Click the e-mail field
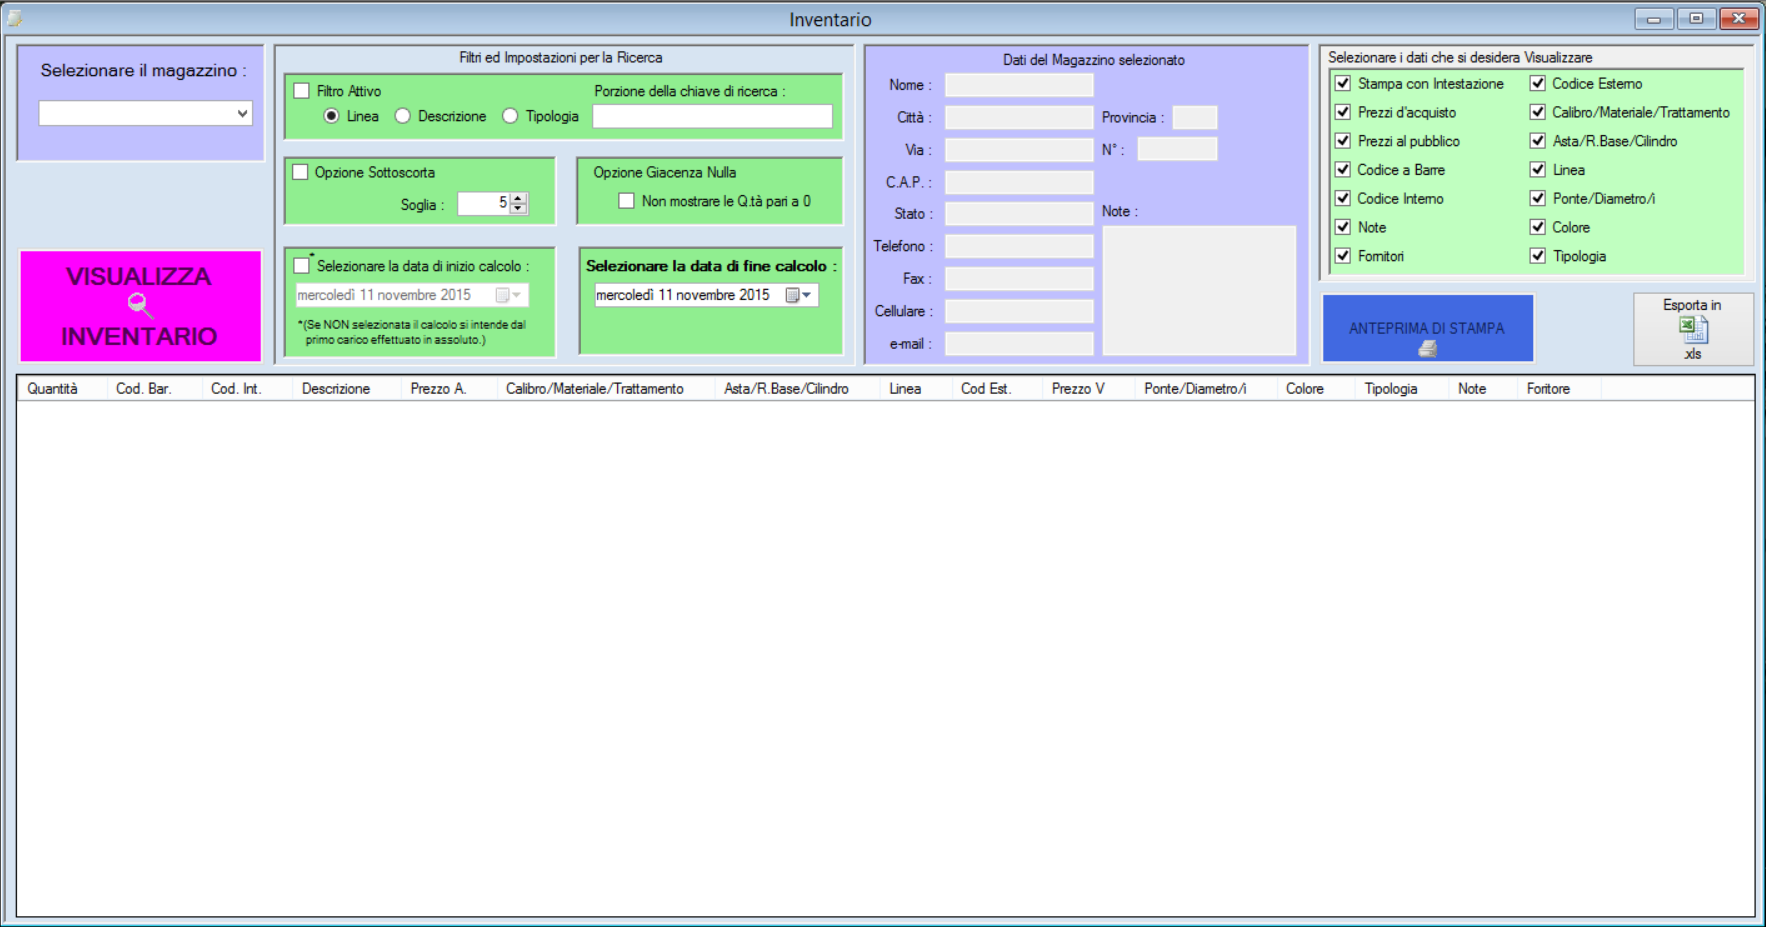 pos(1019,344)
